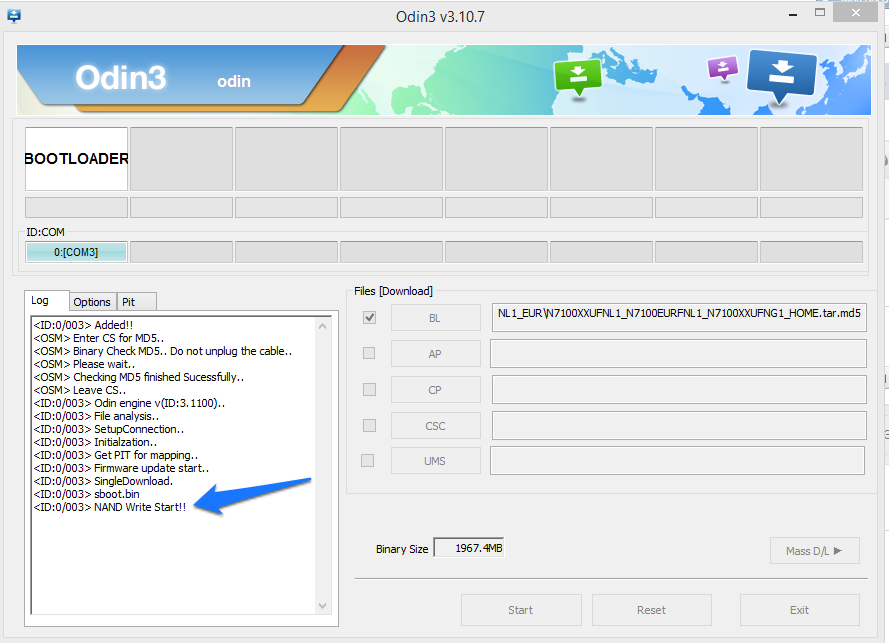Screen dimensions: 889x643
Task: Click the BL file select button
Action: point(435,318)
